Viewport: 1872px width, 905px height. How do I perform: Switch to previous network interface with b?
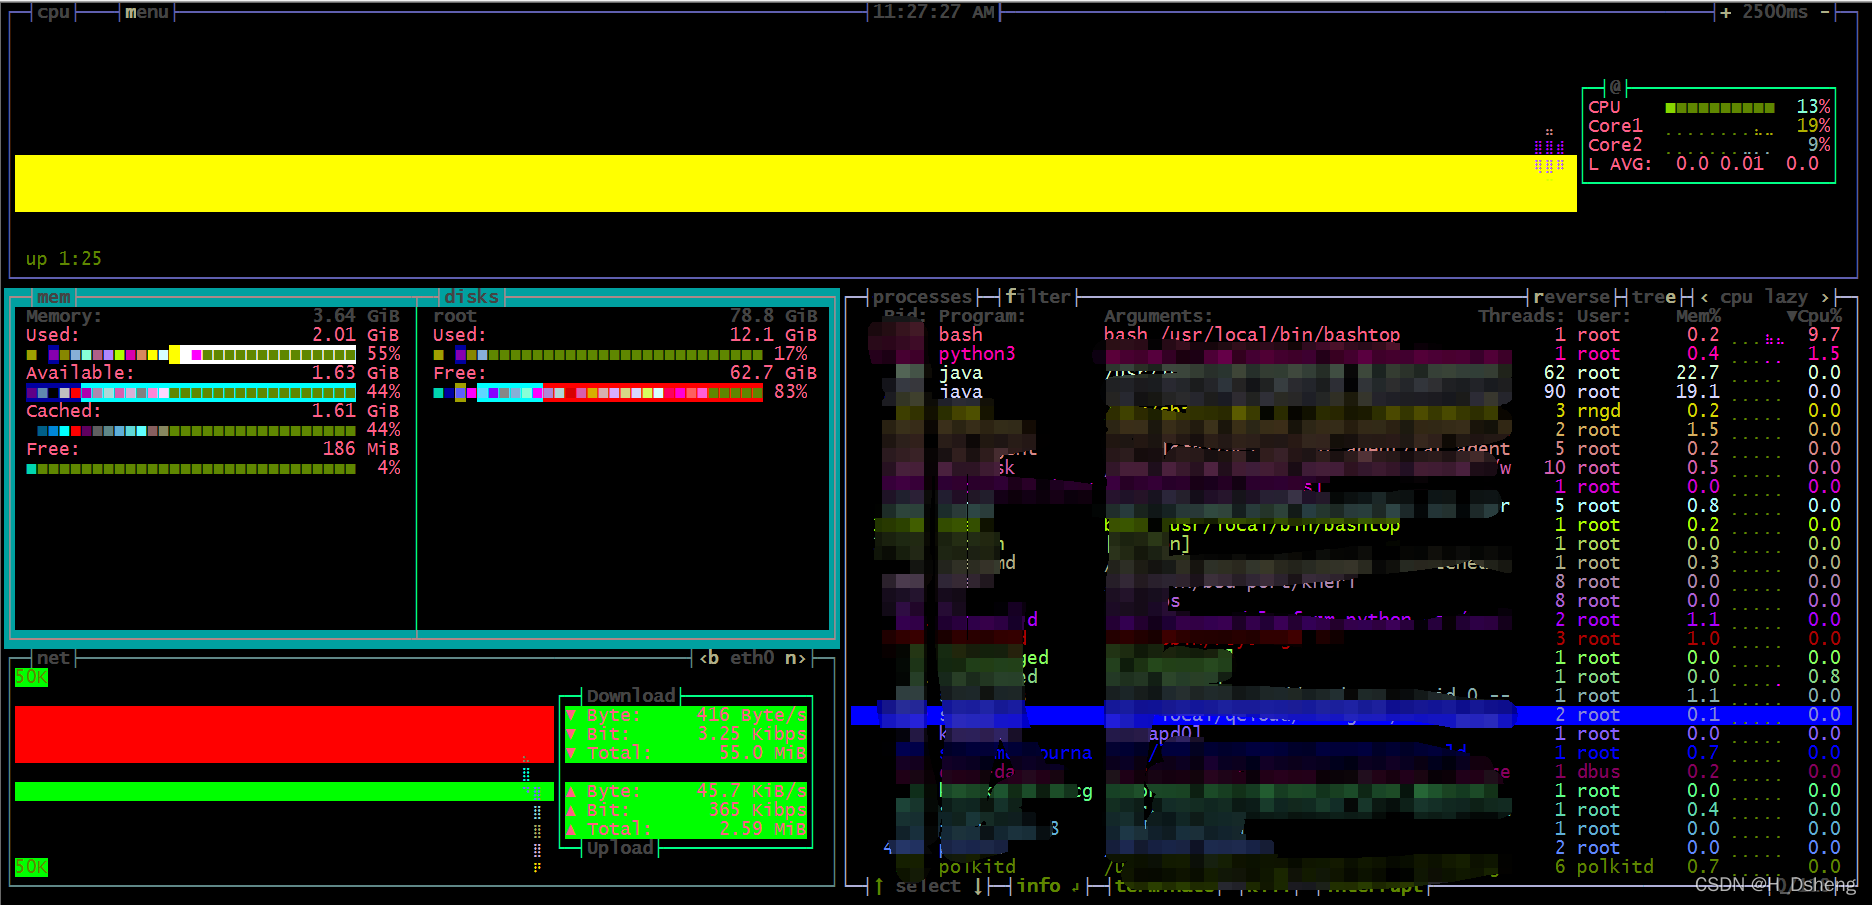click(x=709, y=658)
